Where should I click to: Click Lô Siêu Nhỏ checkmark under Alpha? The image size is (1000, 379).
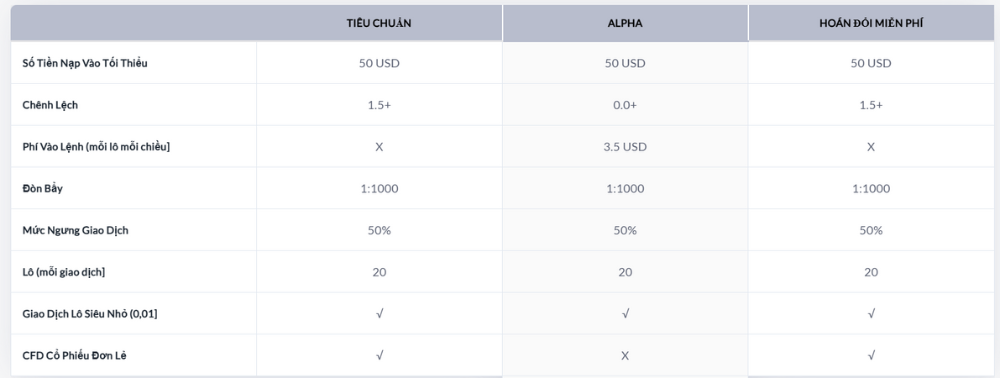pos(625,313)
